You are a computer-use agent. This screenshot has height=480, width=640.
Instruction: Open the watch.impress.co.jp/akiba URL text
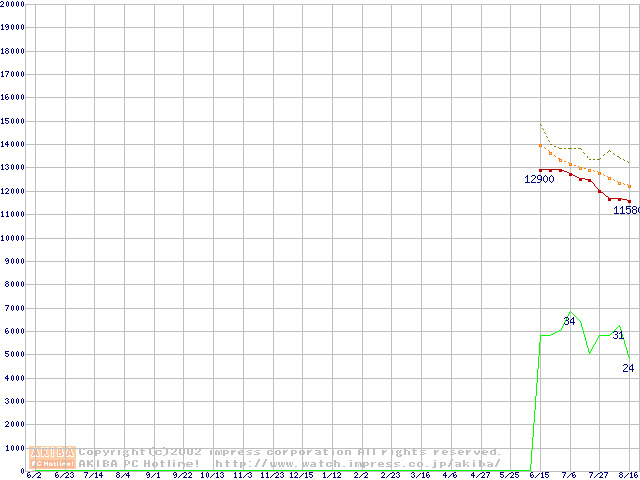pyautogui.click(x=357, y=463)
